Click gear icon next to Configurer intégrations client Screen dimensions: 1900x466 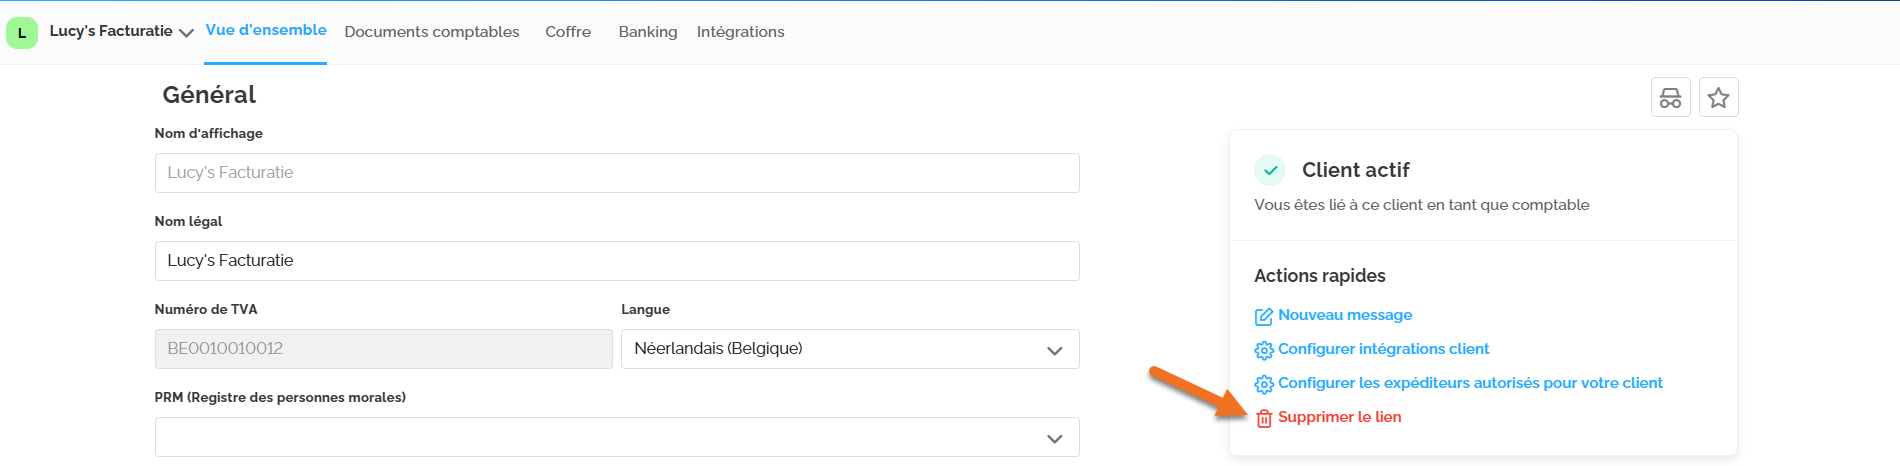tap(1264, 350)
